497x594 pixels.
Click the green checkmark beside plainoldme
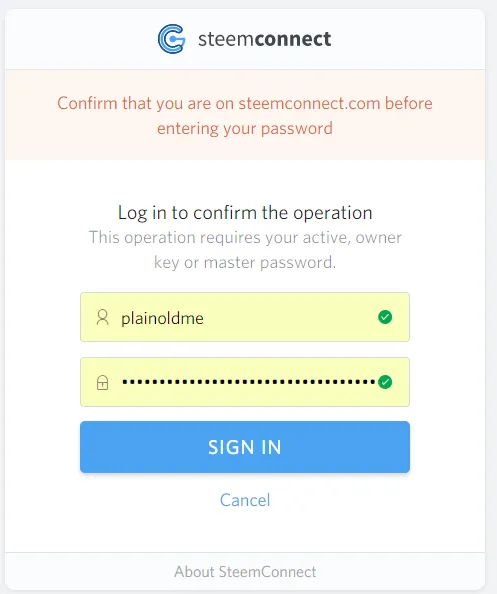coord(385,317)
